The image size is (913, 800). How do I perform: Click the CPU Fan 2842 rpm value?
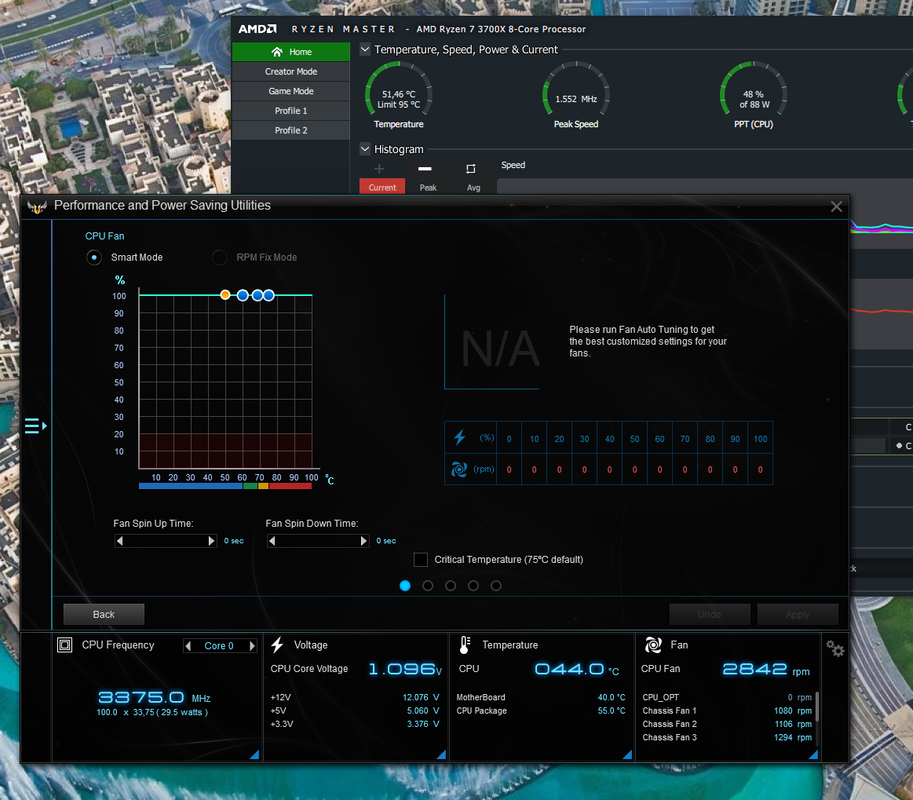[x=755, y=669]
